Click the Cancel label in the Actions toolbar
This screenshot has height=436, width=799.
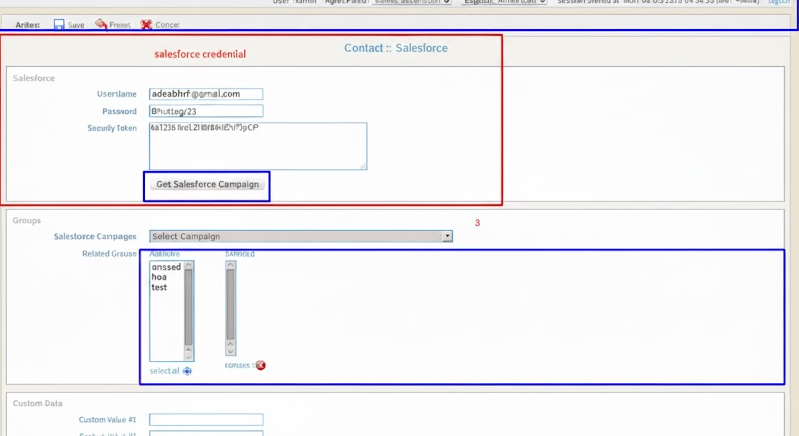[x=167, y=25]
